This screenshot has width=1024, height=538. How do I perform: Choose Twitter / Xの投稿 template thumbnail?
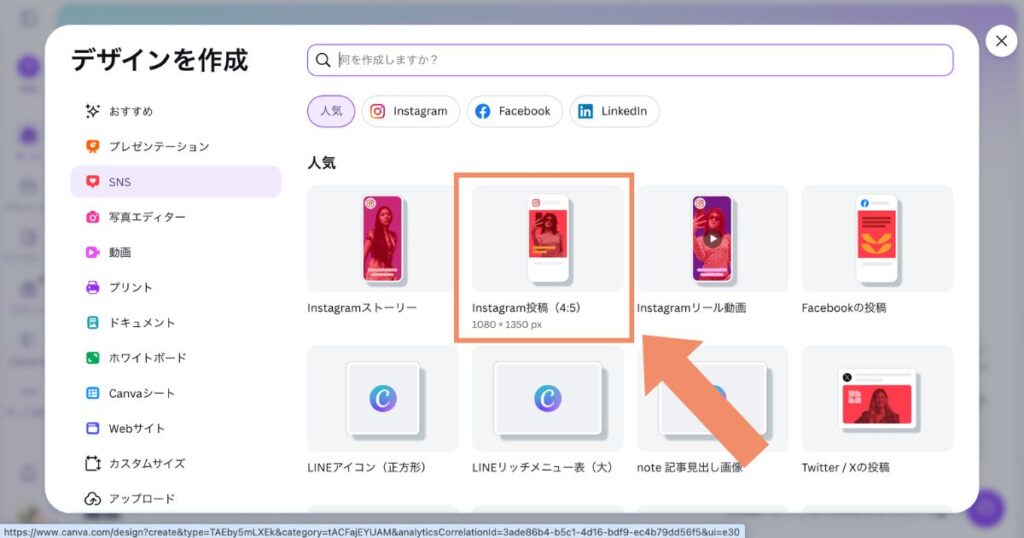tap(877, 398)
